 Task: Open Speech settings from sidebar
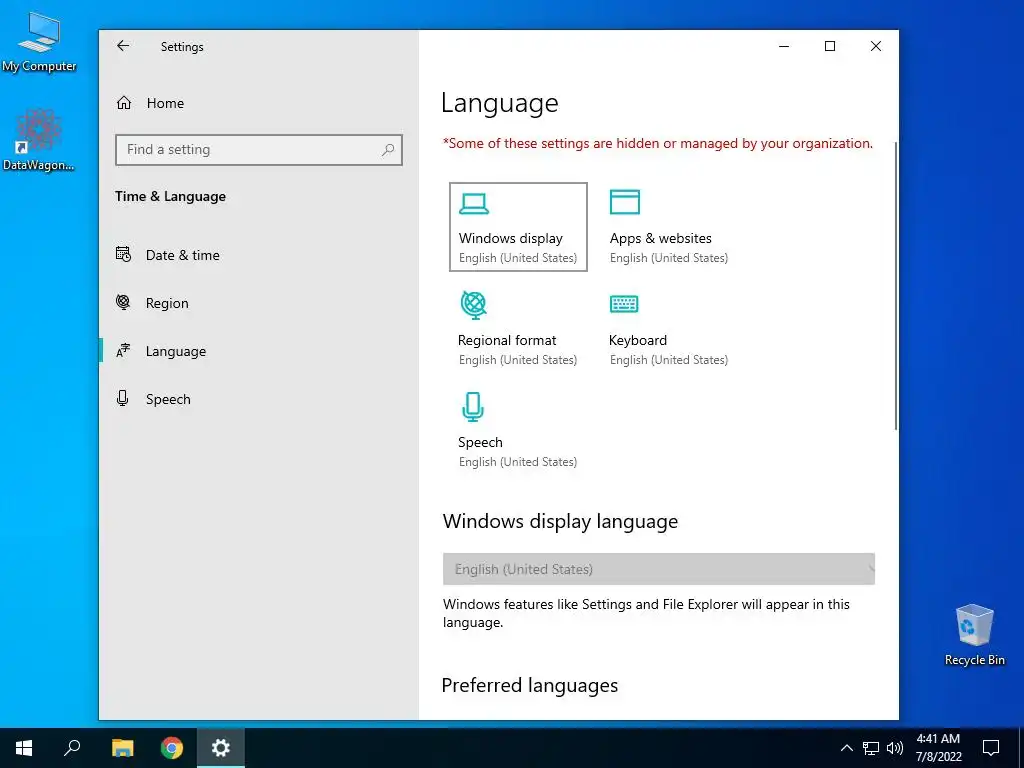click(259, 399)
